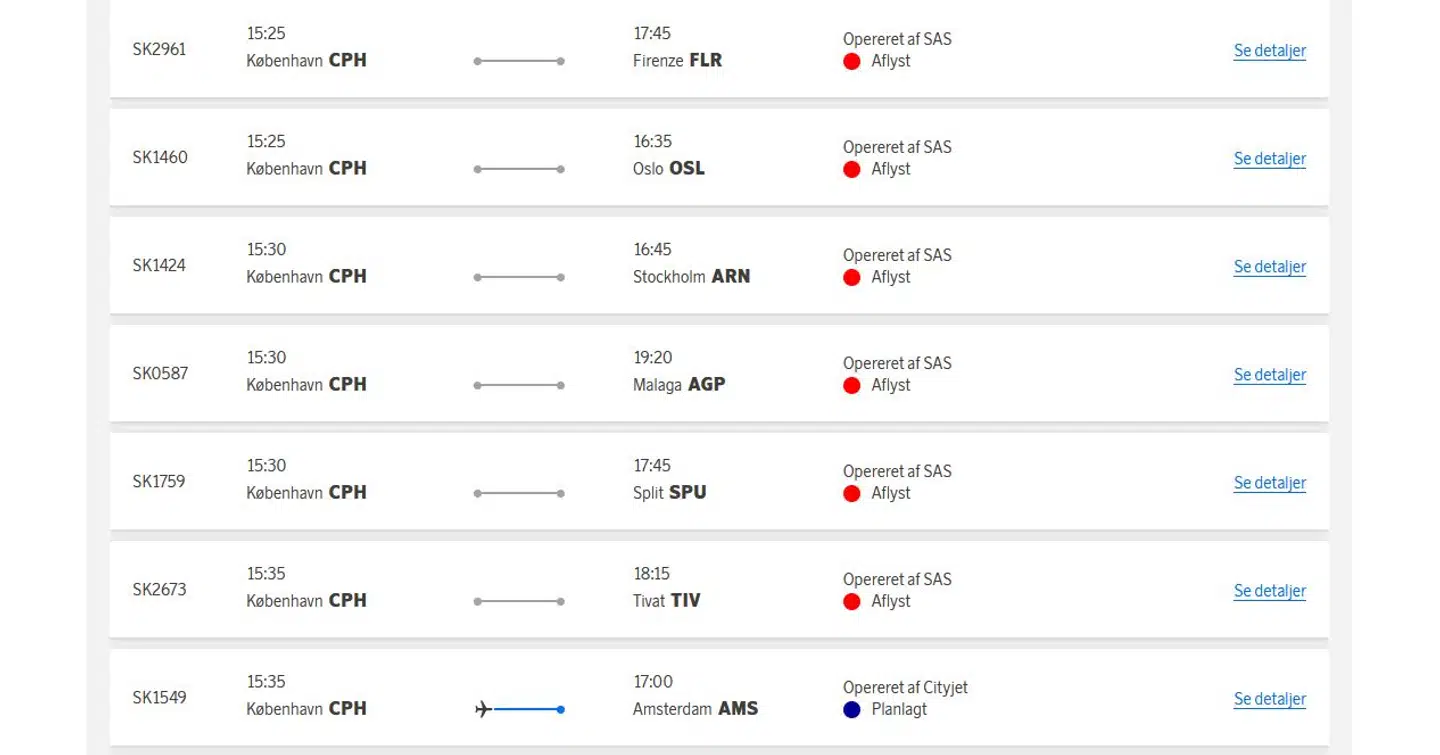Click red cancelled status dot for Firenze flight
This screenshot has width=1440, height=755.
[x=852, y=61]
